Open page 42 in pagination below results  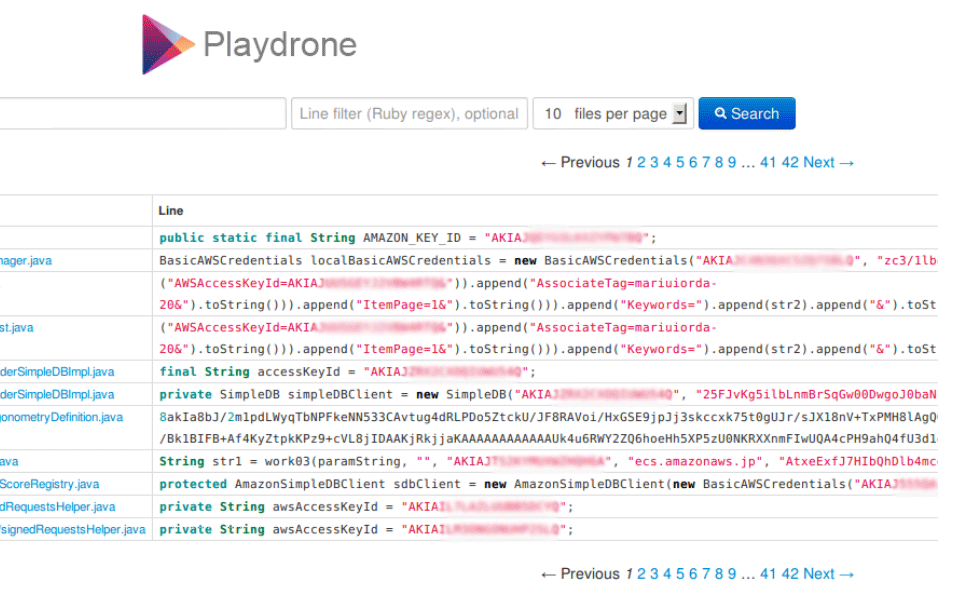790,574
